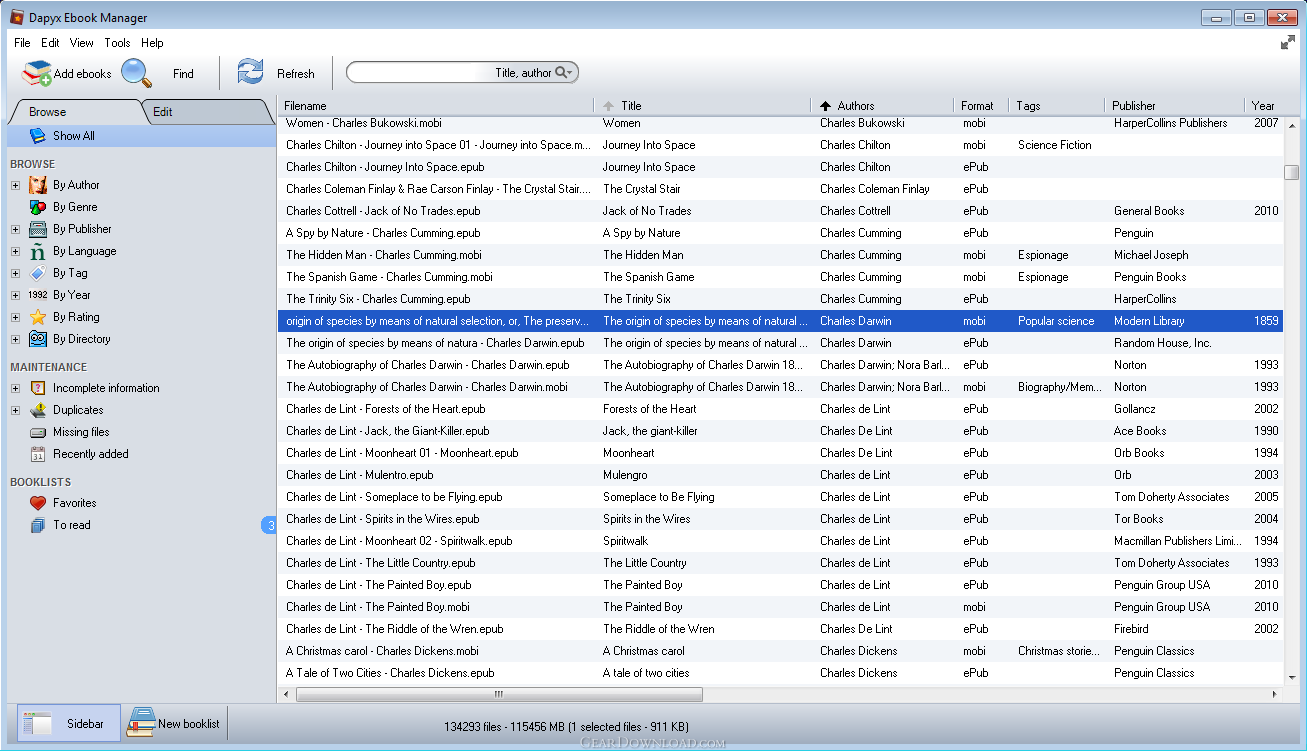Screen dimensions: 1307x751
Task: Select Charles de Lint - Mulentro.epub row
Action: pyautogui.click(x=780, y=475)
